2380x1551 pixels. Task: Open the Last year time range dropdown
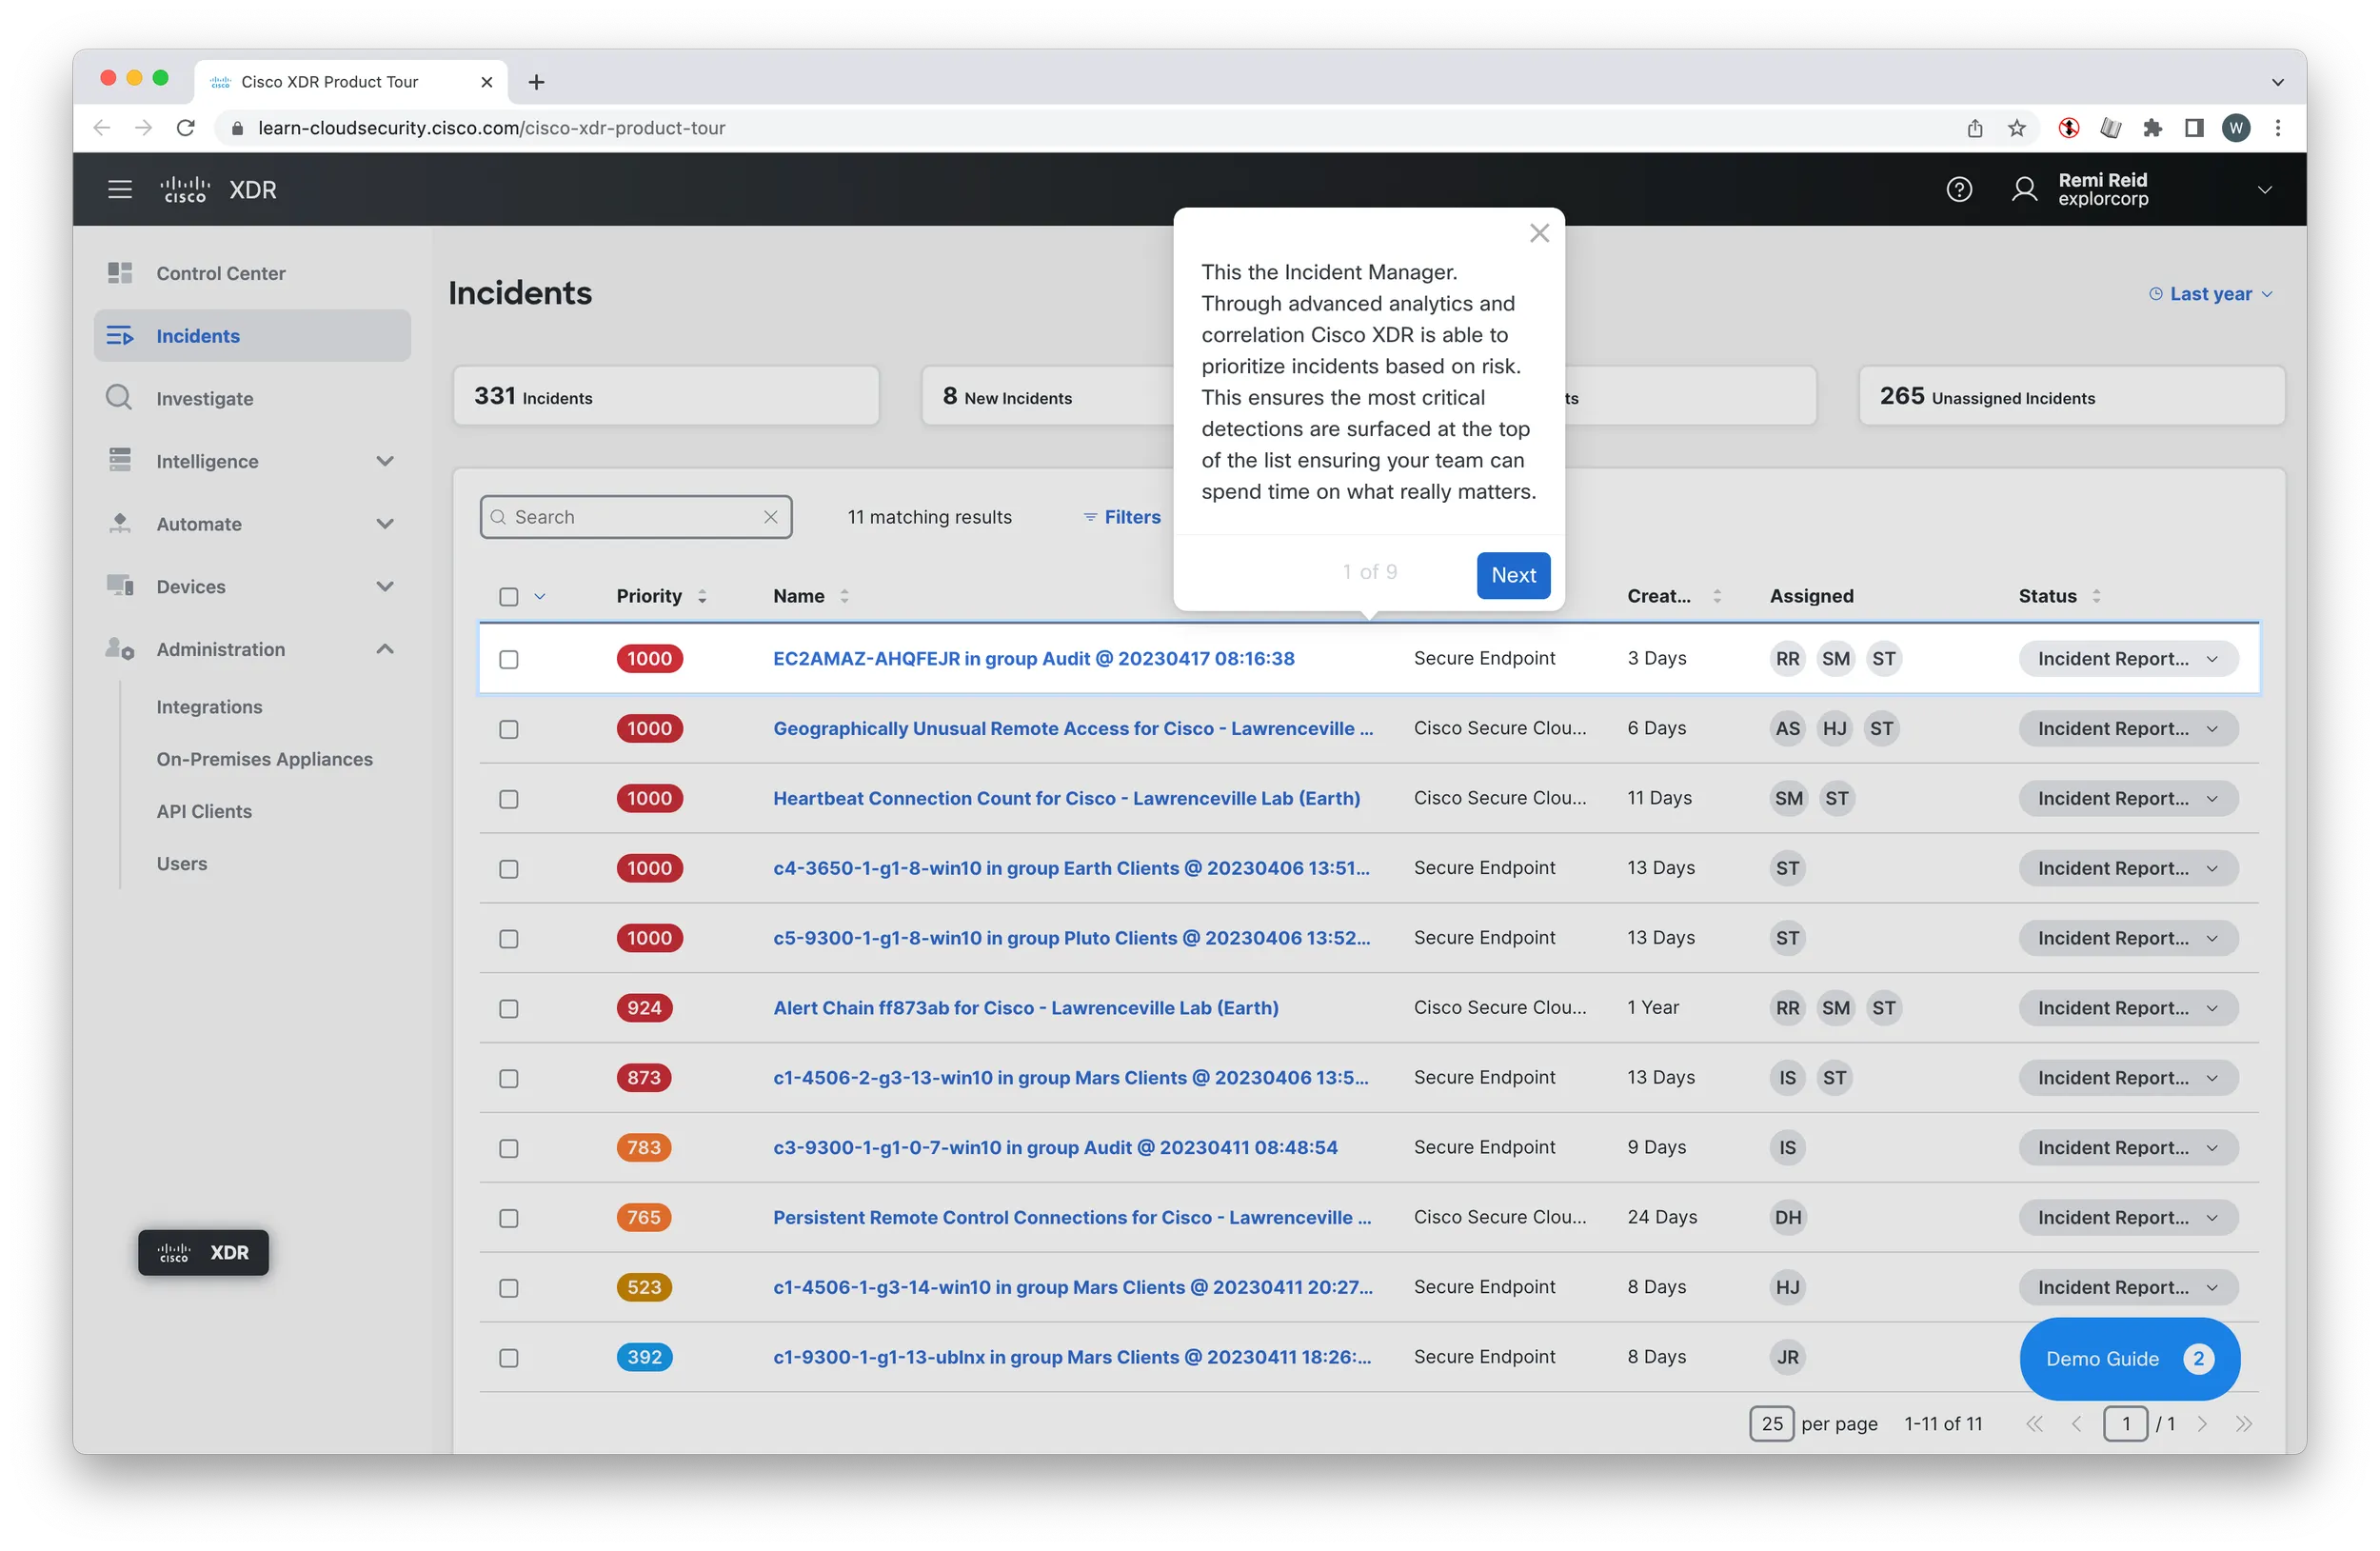click(2211, 294)
